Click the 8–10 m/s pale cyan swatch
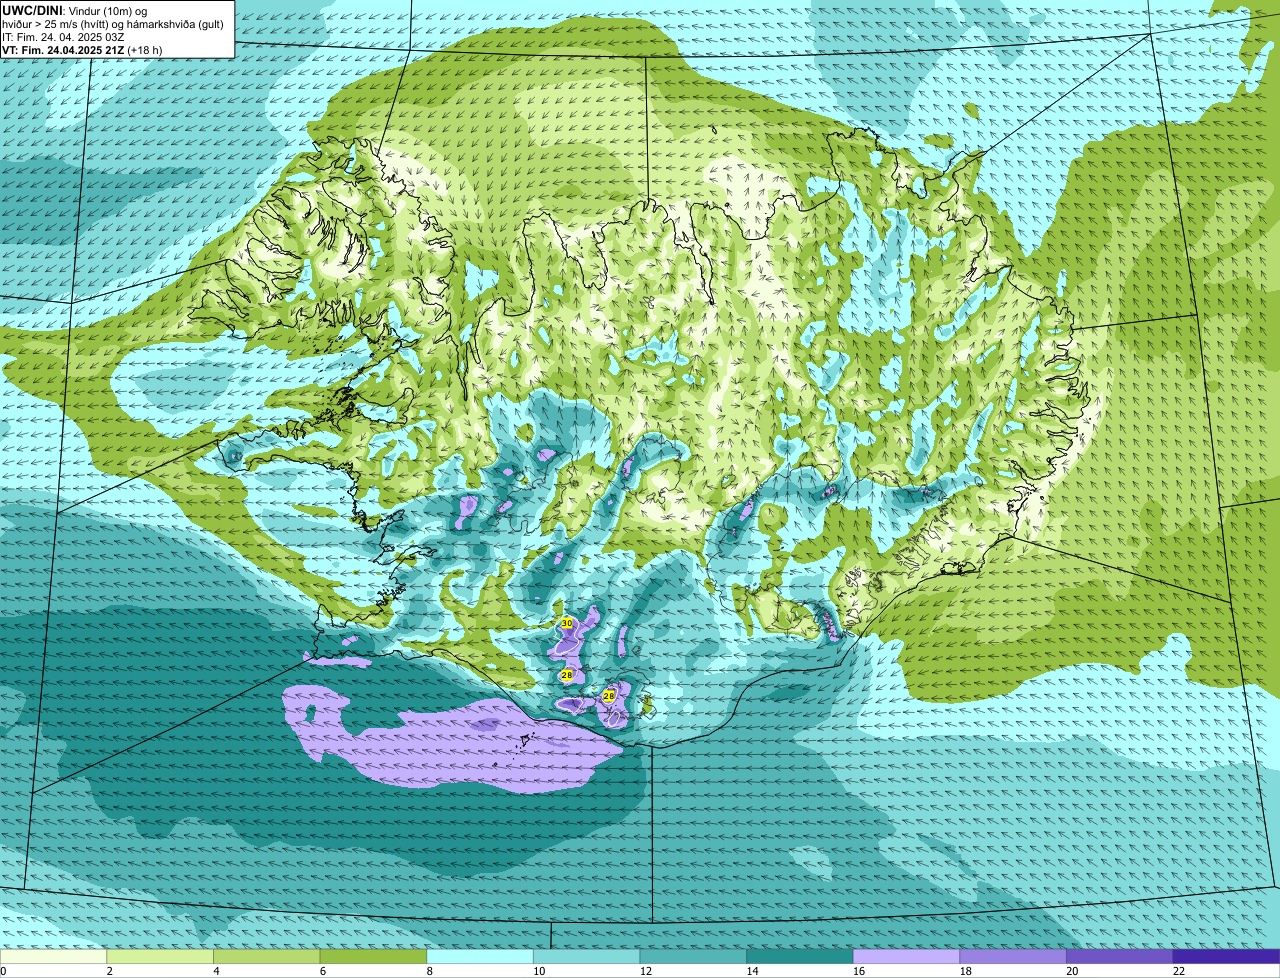This screenshot has height=978, width=1280. pyautogui.click(x=480, y=957)
